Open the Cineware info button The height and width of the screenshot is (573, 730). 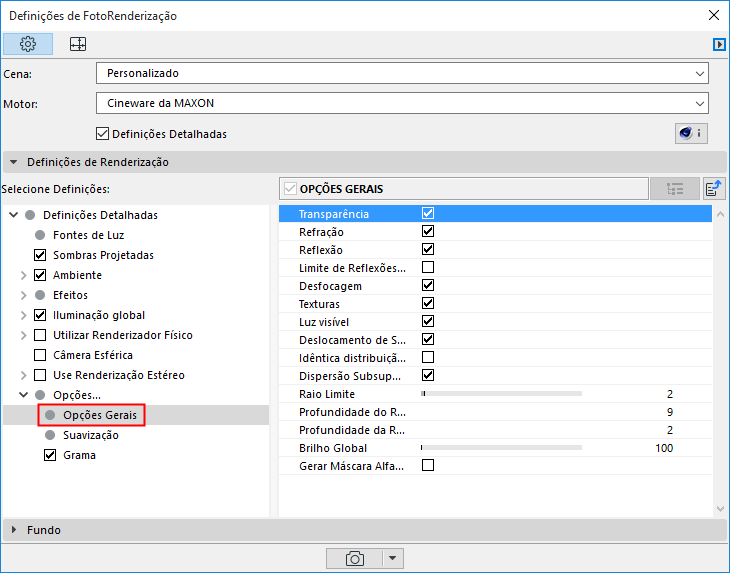[691, 134]
